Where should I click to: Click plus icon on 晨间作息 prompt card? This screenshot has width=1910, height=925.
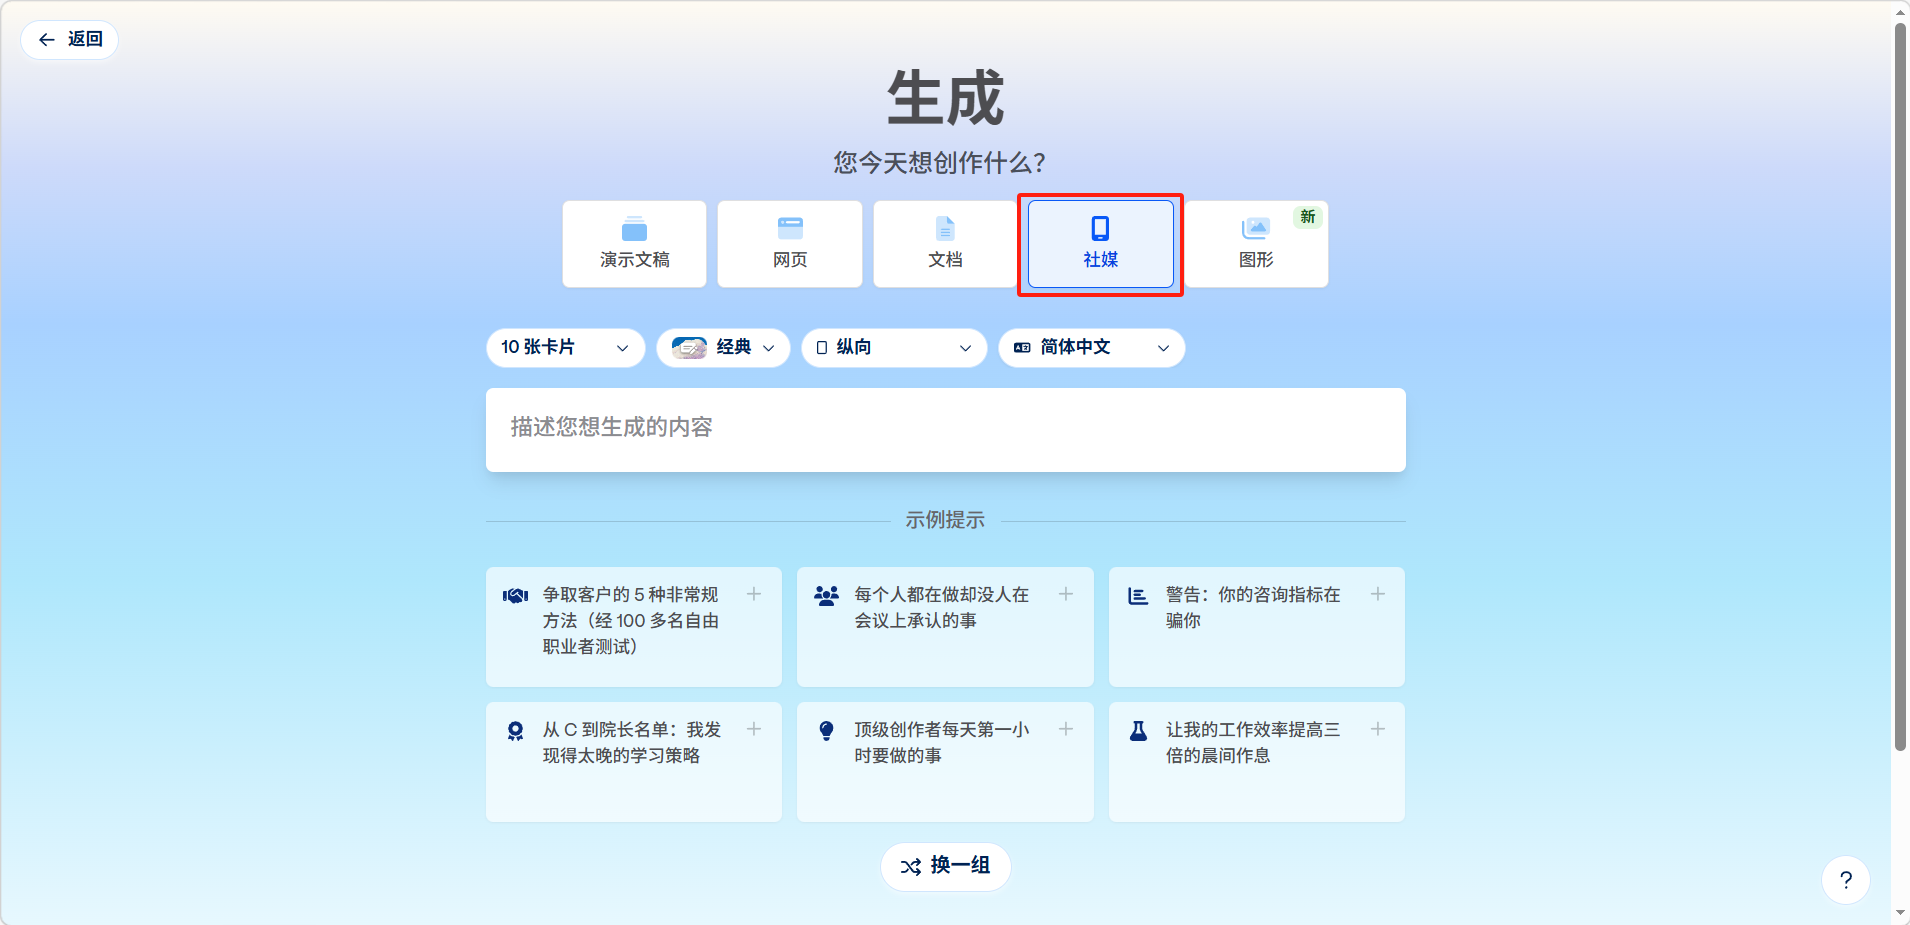click(1377, 729)
